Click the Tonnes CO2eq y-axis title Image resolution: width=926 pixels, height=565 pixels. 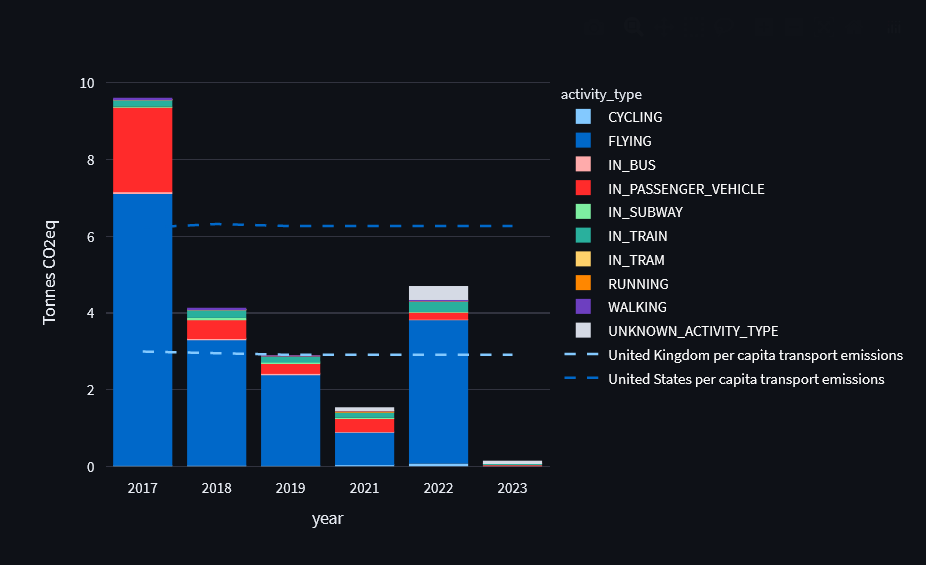[50, 273]
